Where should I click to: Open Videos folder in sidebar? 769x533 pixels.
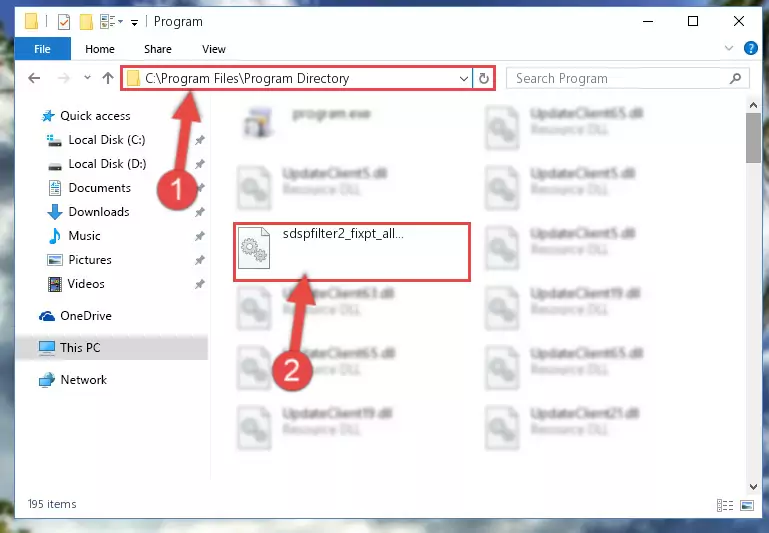coord(86,284)
